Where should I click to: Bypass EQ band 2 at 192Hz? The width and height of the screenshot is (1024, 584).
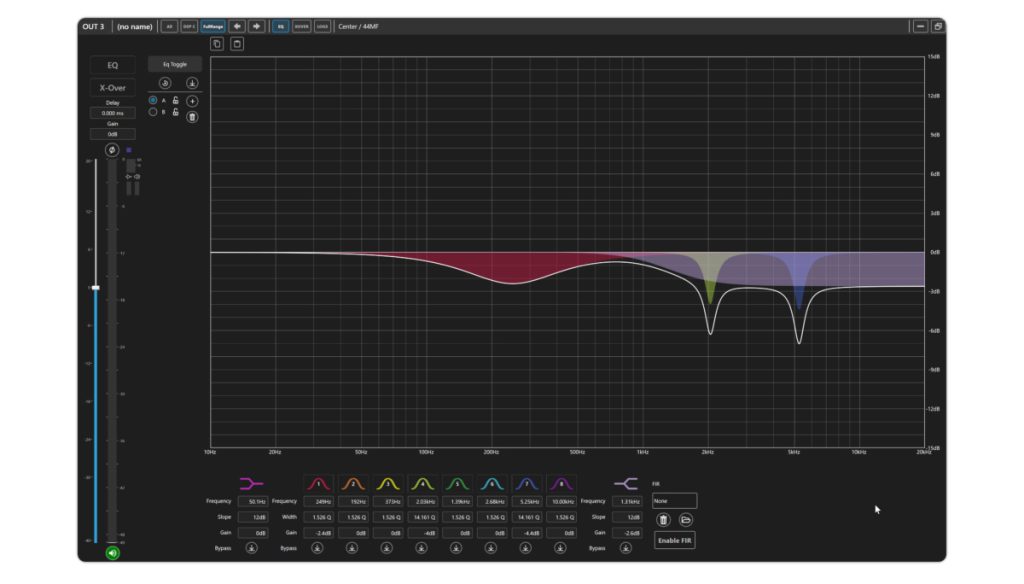(x=352, y=548)
